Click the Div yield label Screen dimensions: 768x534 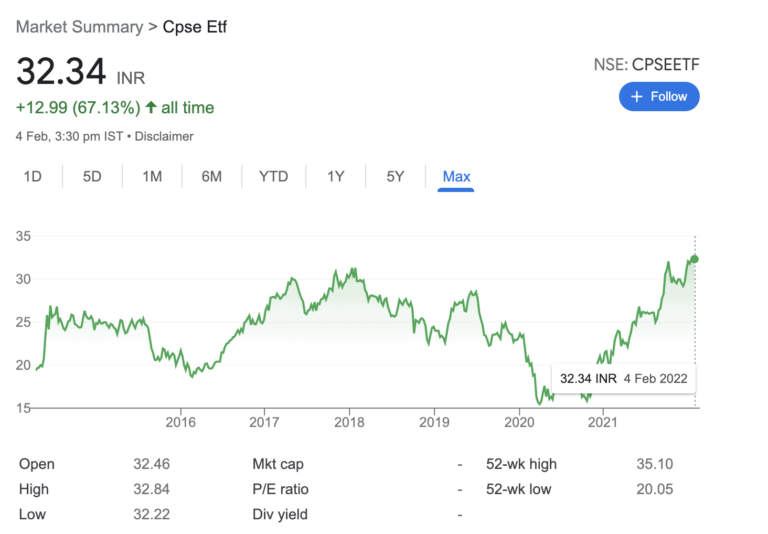coord(280,514)
